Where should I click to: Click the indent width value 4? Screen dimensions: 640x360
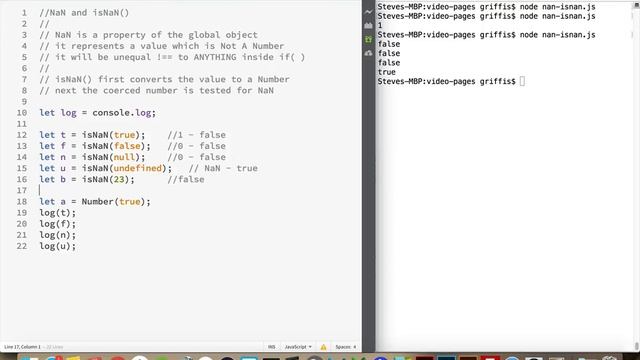[x=355, y=347]
